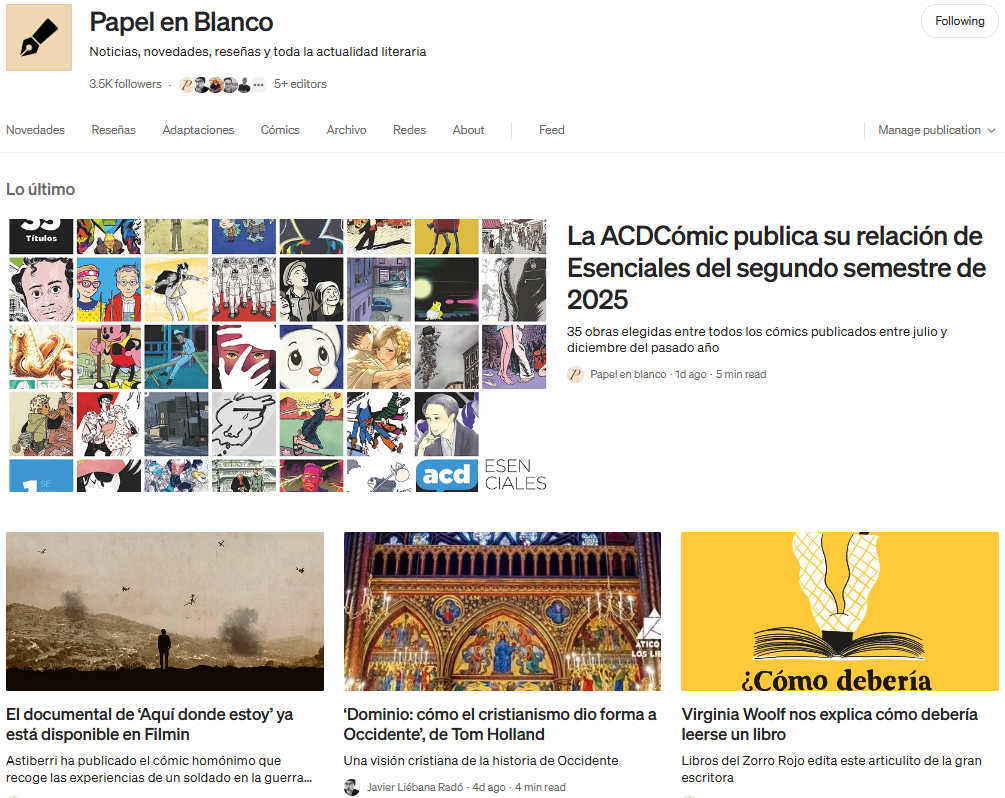Open the Feed tab
Viewport: 1005px width, 798px height.
point(551,130)
